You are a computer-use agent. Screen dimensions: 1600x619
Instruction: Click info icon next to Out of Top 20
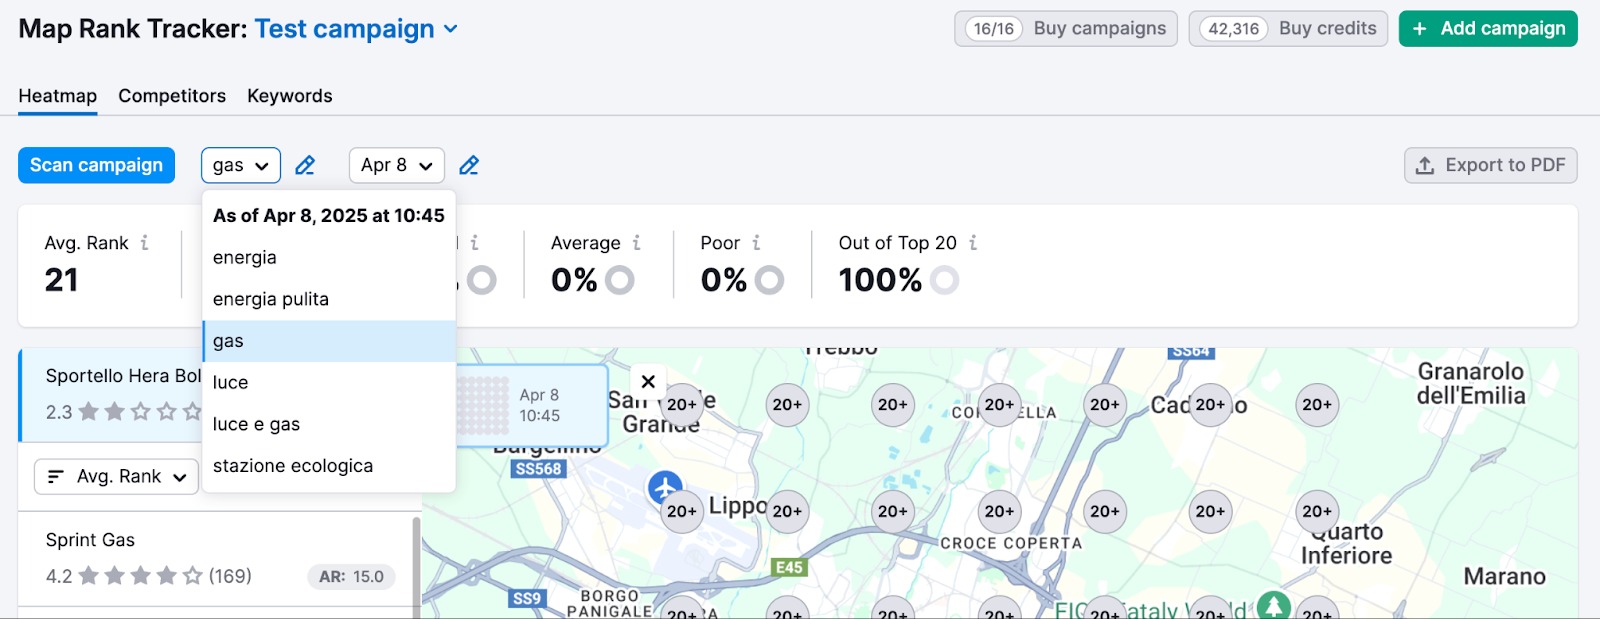973,243
